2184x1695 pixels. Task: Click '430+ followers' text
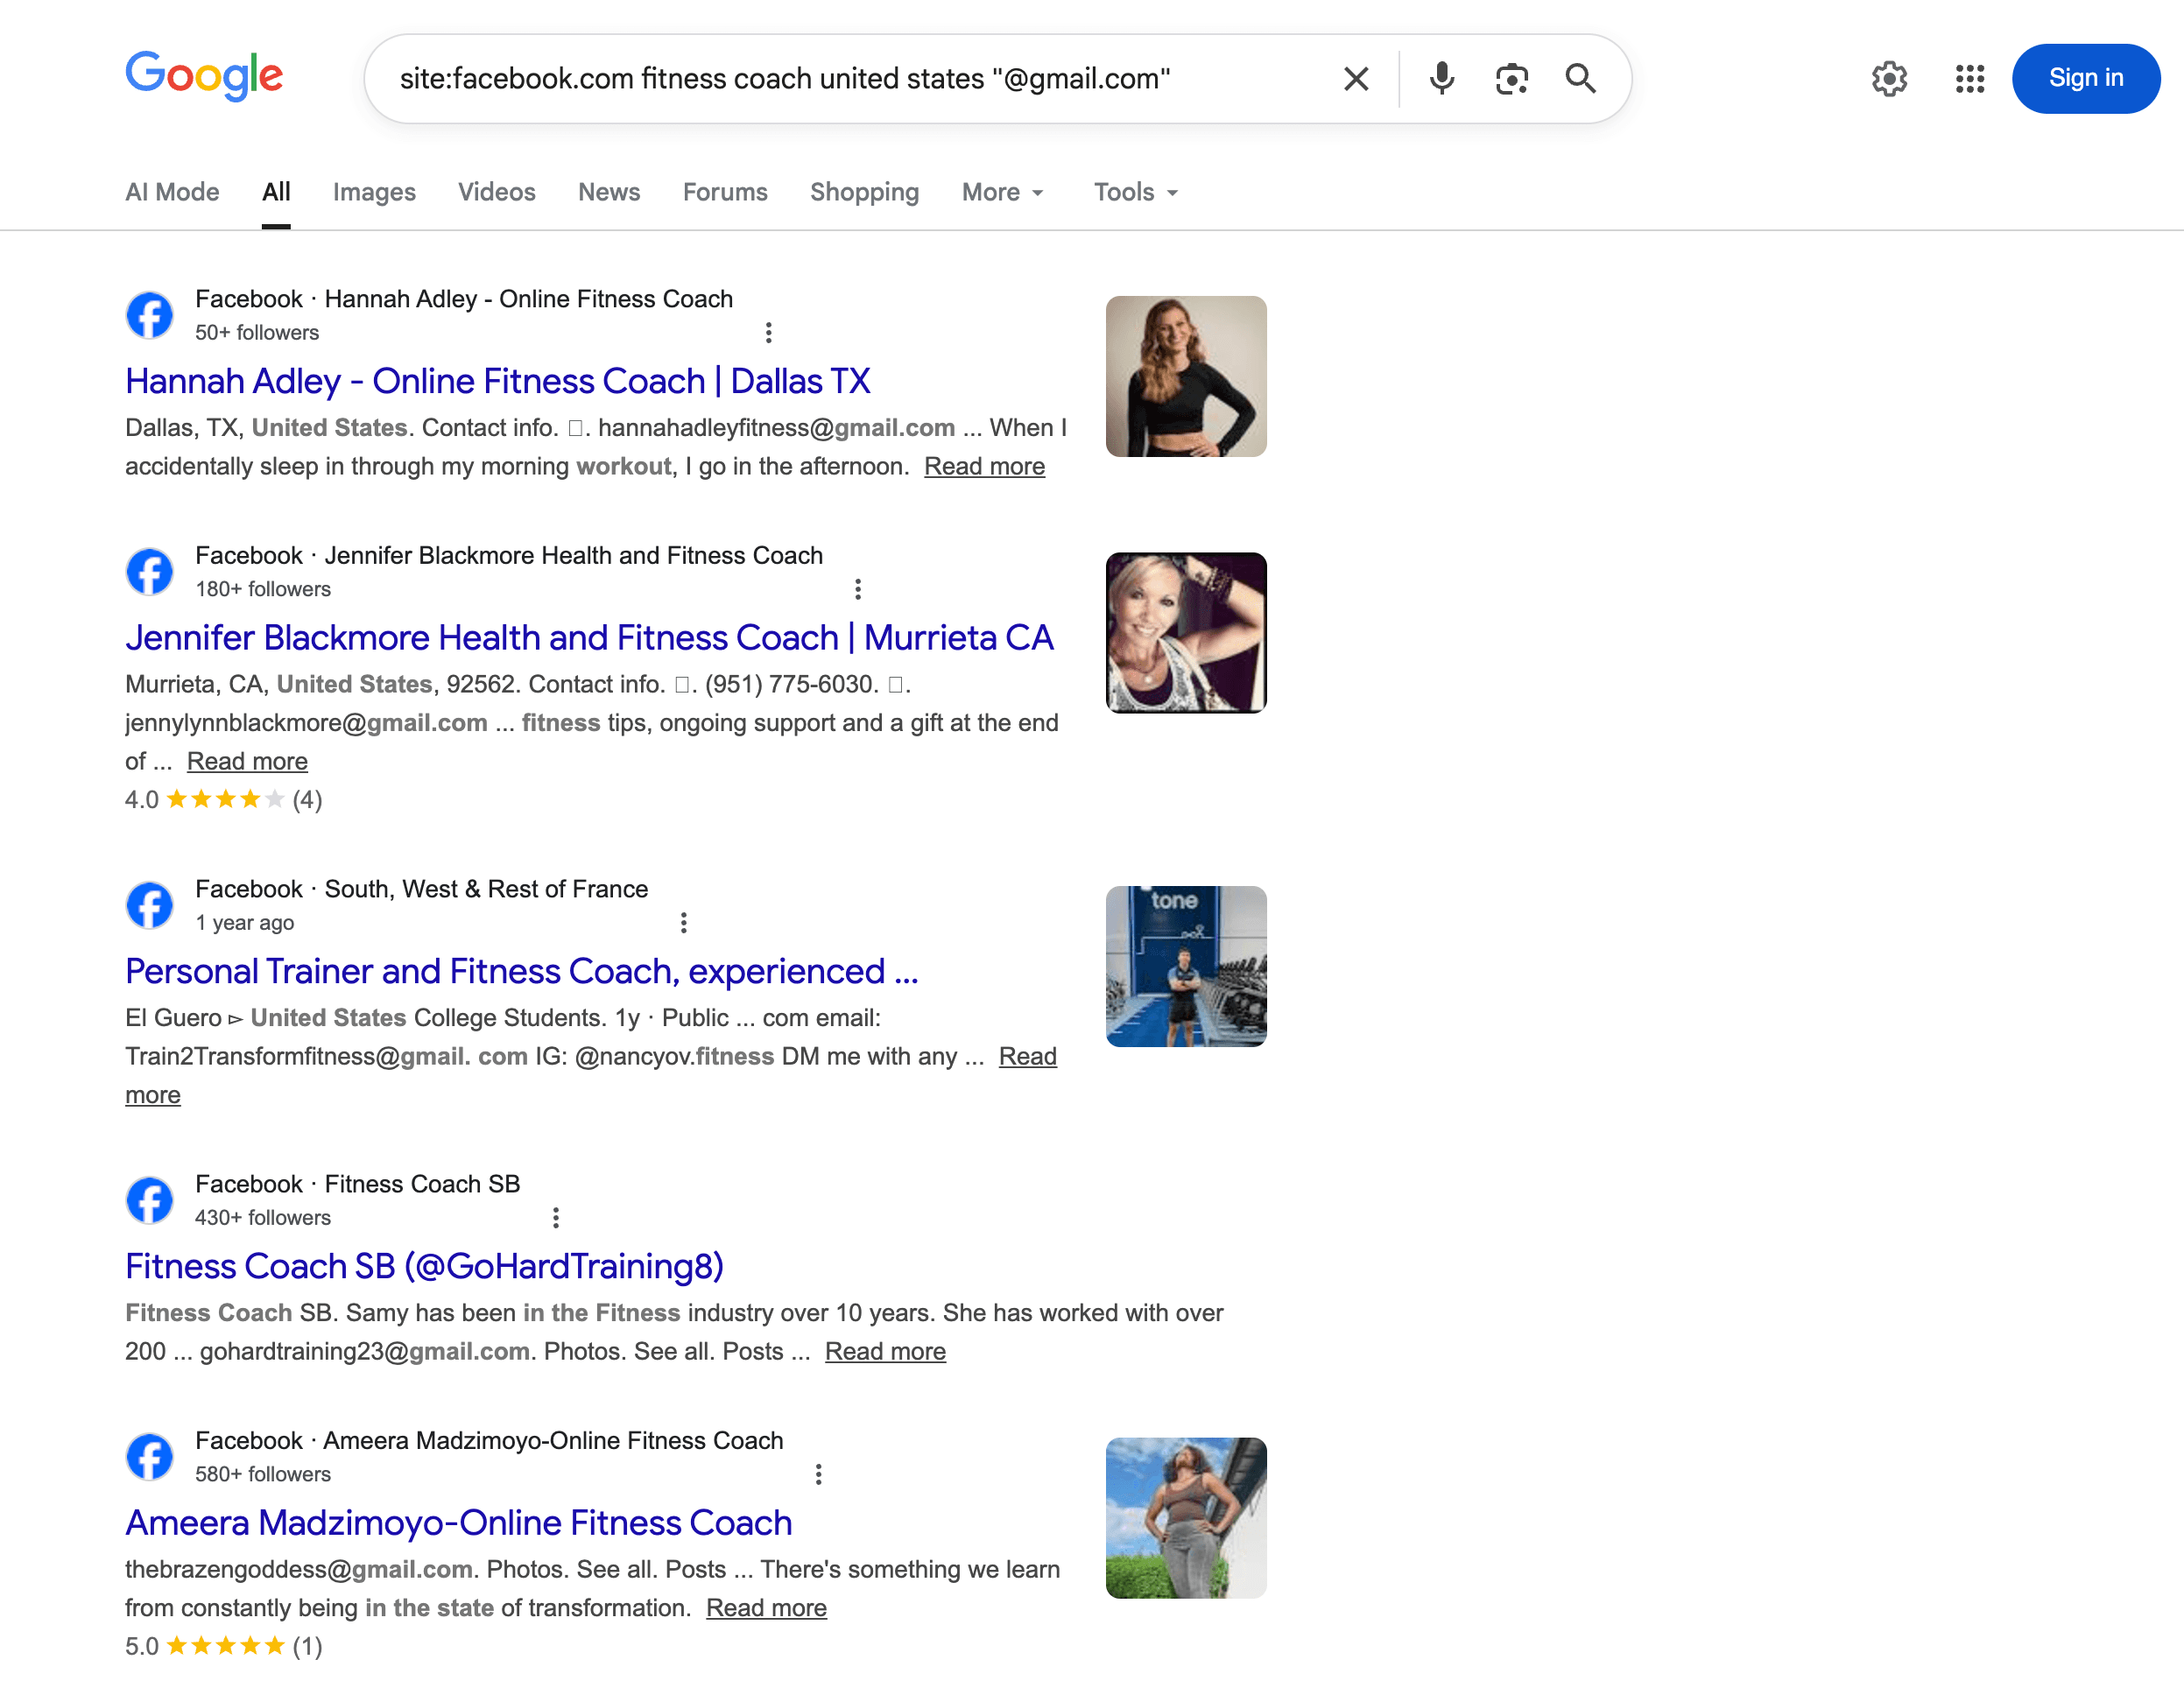pos(263,1217)
